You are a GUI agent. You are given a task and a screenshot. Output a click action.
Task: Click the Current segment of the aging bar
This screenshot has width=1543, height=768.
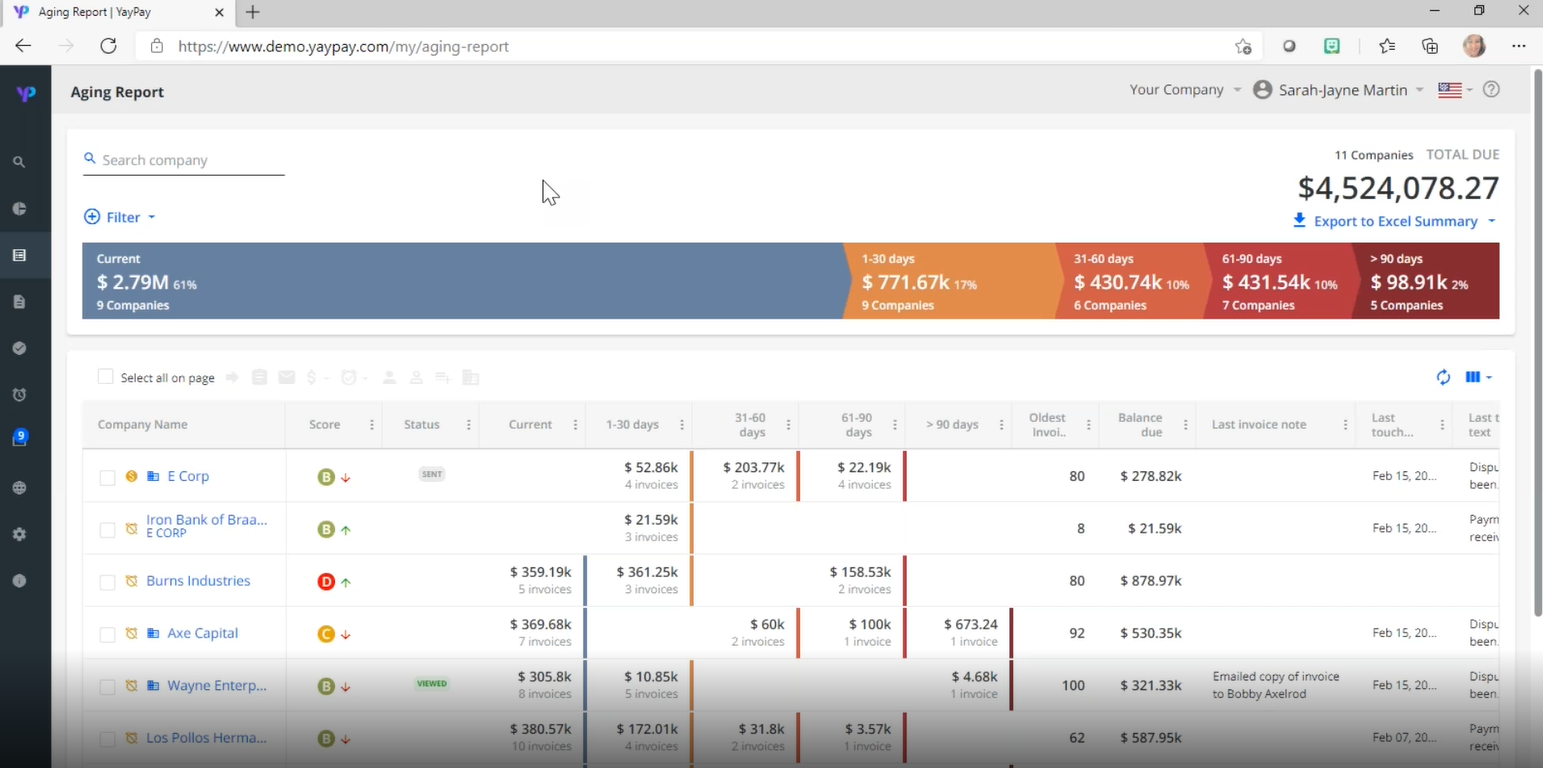pos(400,281)
